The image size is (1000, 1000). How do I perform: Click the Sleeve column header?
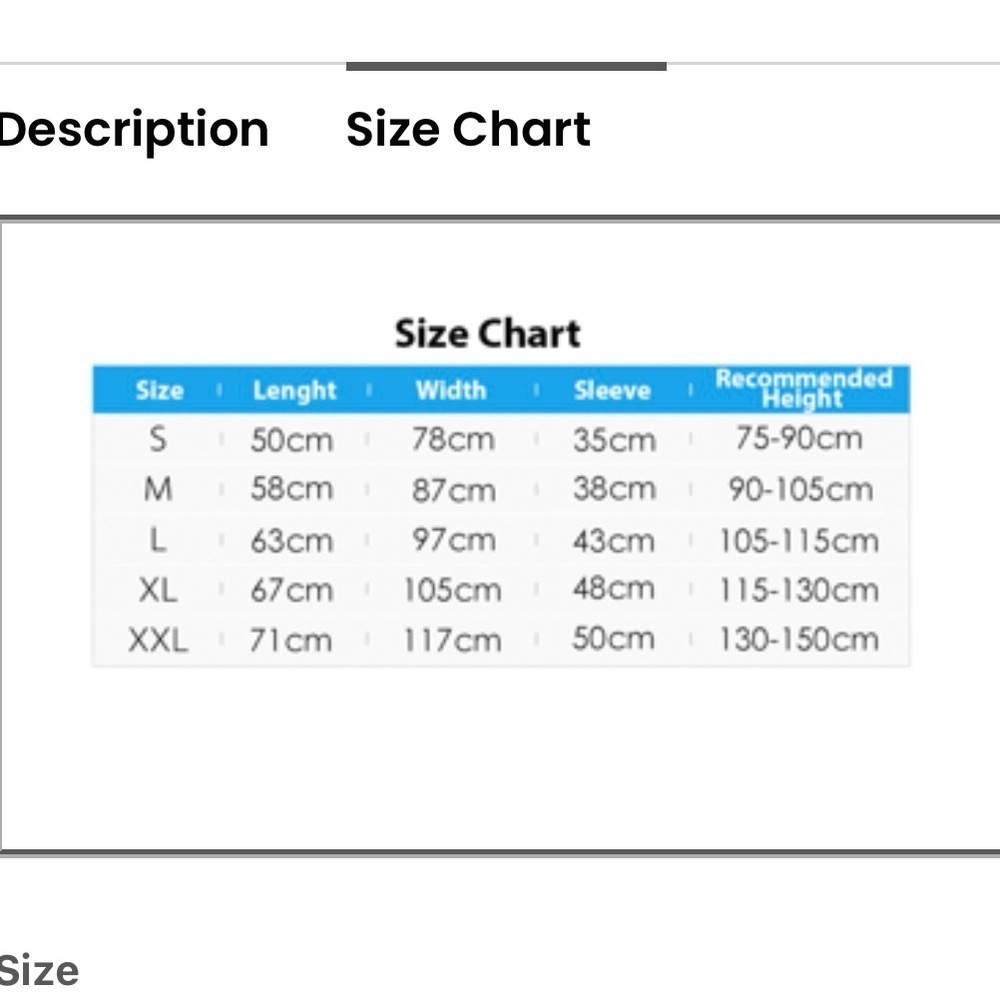pyautogui.click(x=612, y=390)
